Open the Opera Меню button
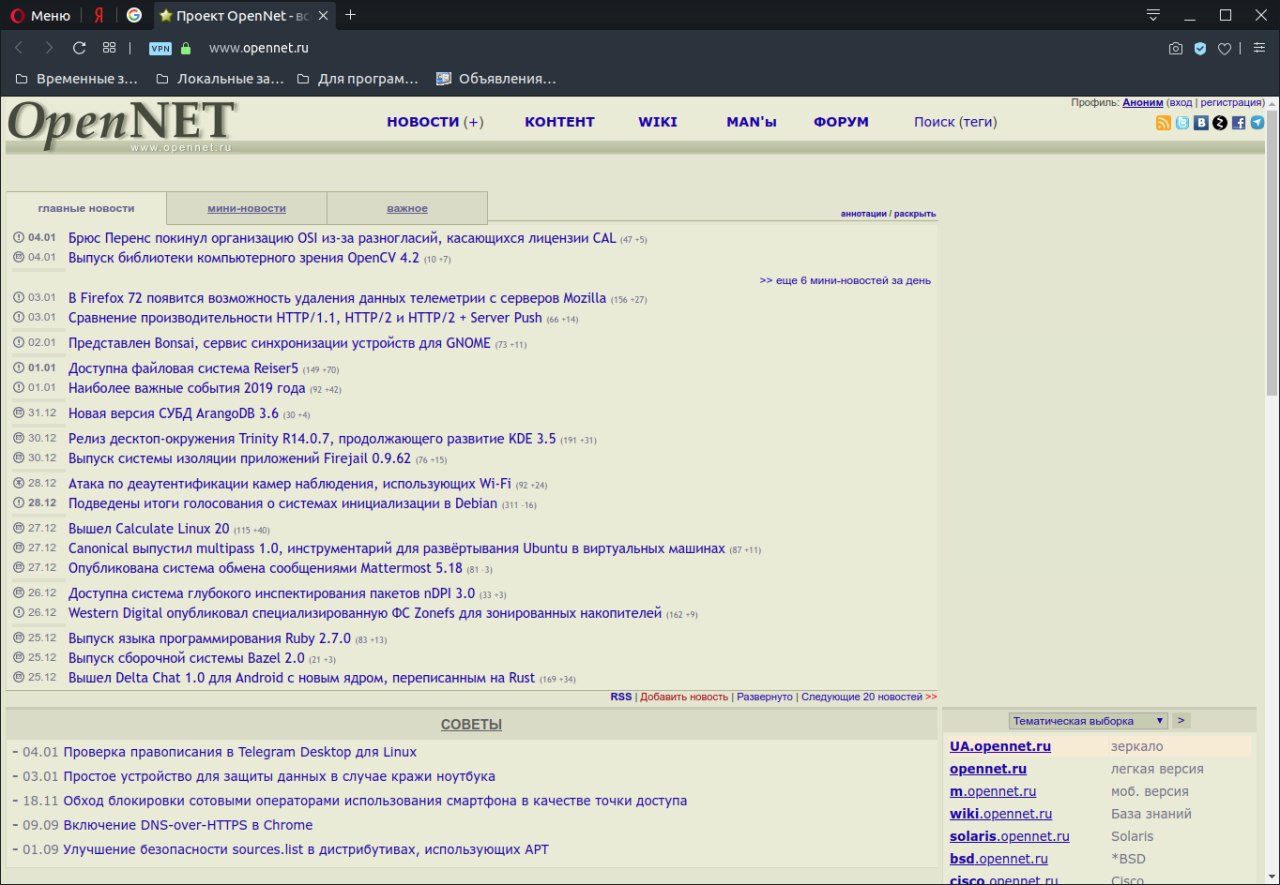 [x=41, y=15]
